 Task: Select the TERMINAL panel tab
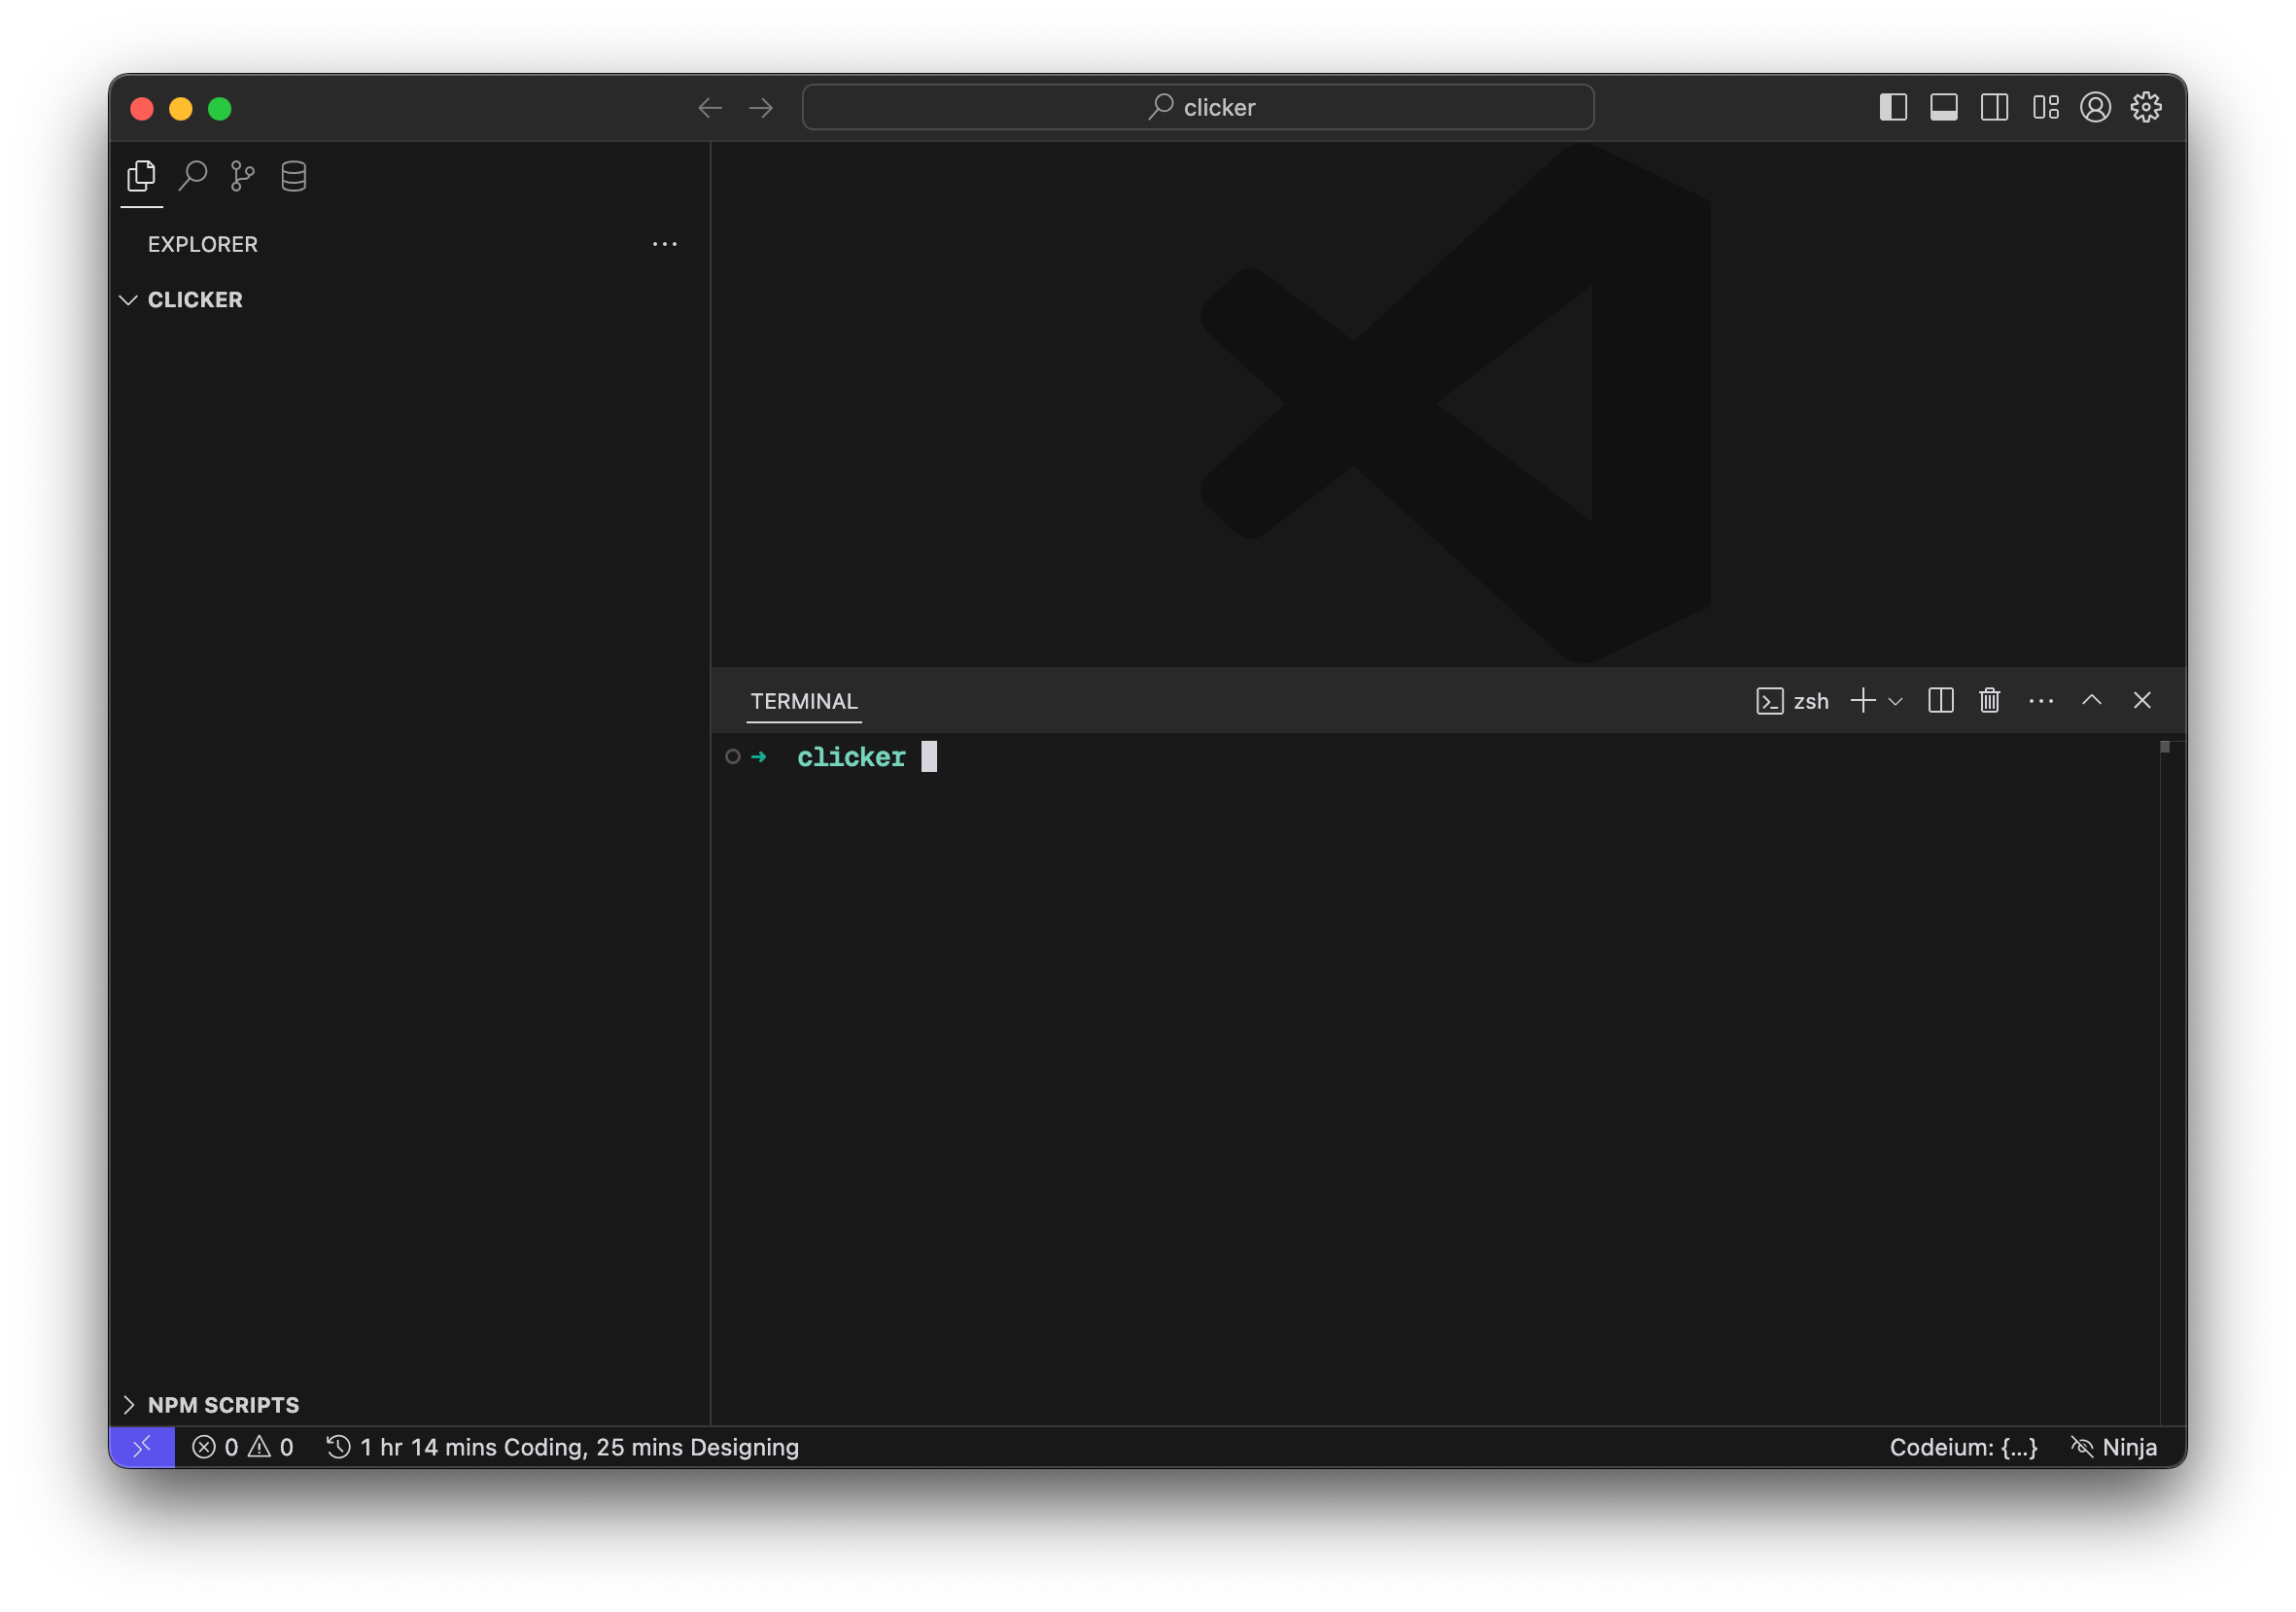click(x=804, y=701)
